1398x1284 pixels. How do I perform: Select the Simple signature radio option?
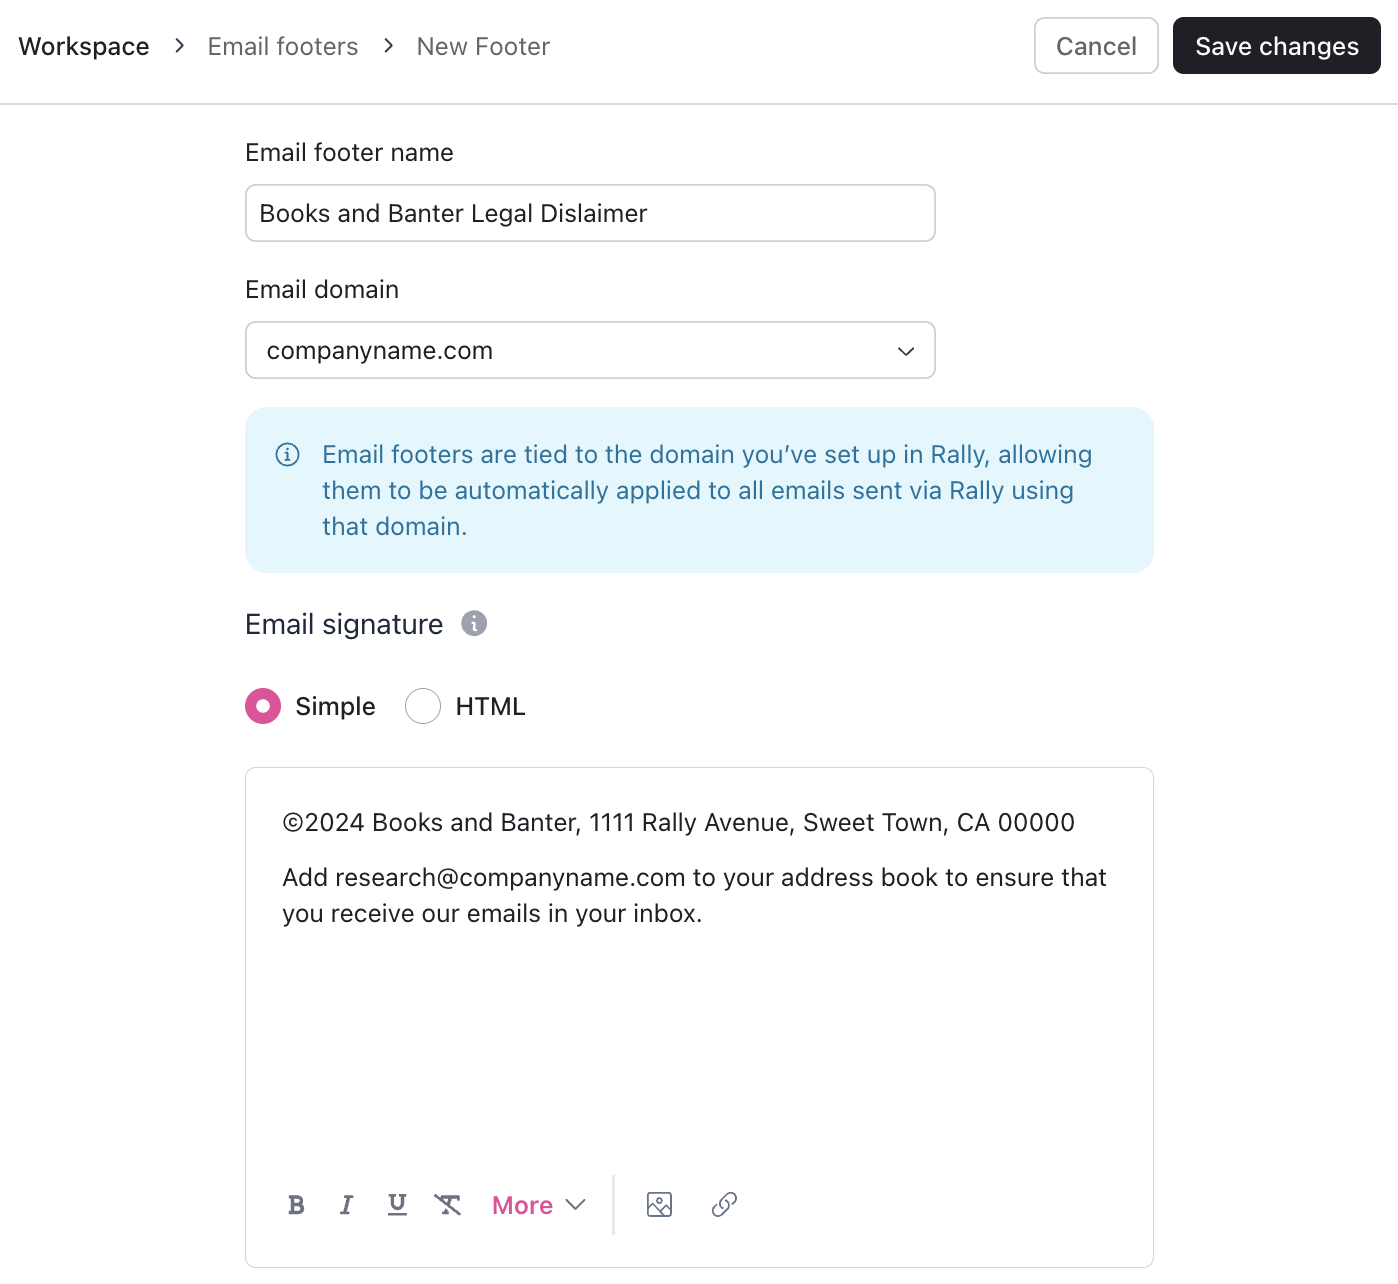263,706
